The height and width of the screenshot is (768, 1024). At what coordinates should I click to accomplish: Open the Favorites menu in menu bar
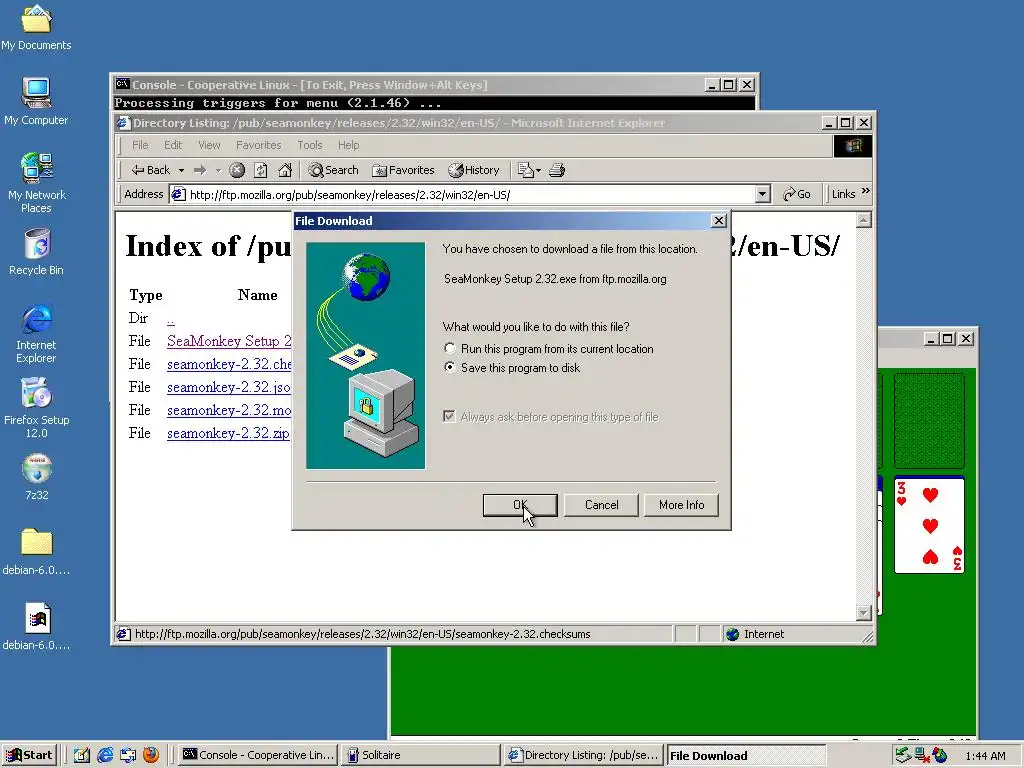[x=259, y=145]
